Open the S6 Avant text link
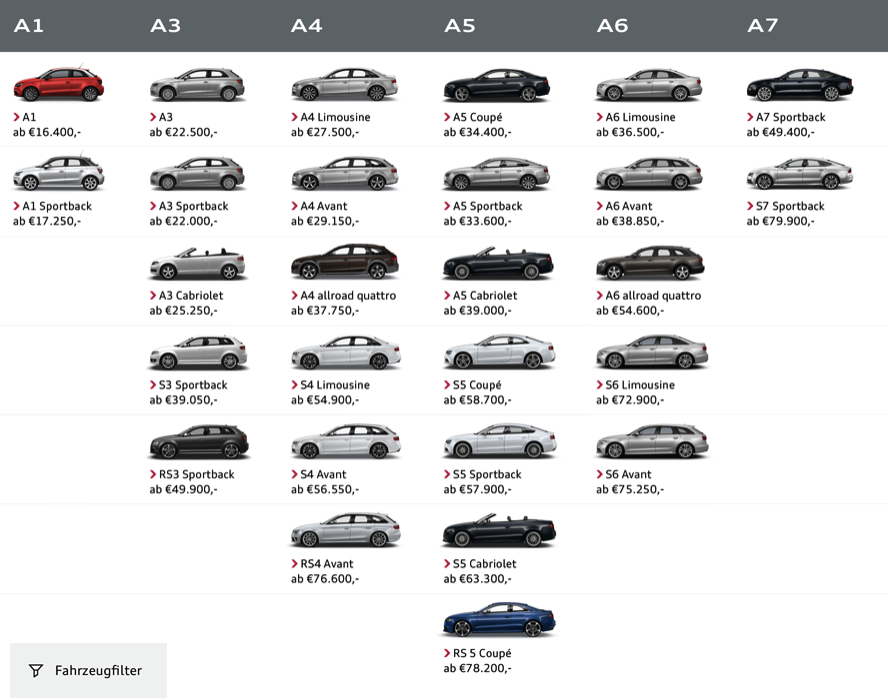This screenshot has width=888, height=700. click(624, 475)
